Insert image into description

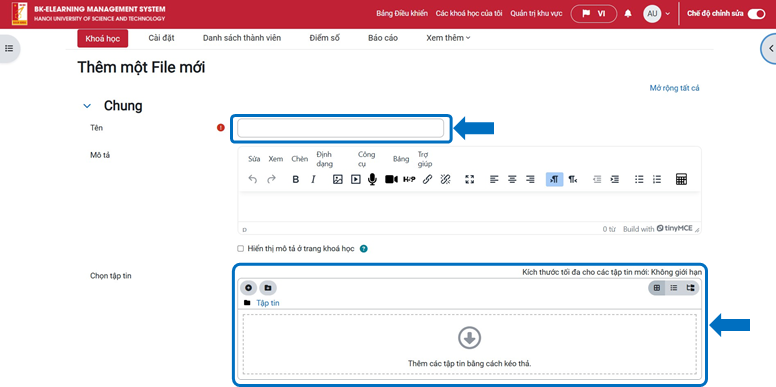[x=338, y=180]
